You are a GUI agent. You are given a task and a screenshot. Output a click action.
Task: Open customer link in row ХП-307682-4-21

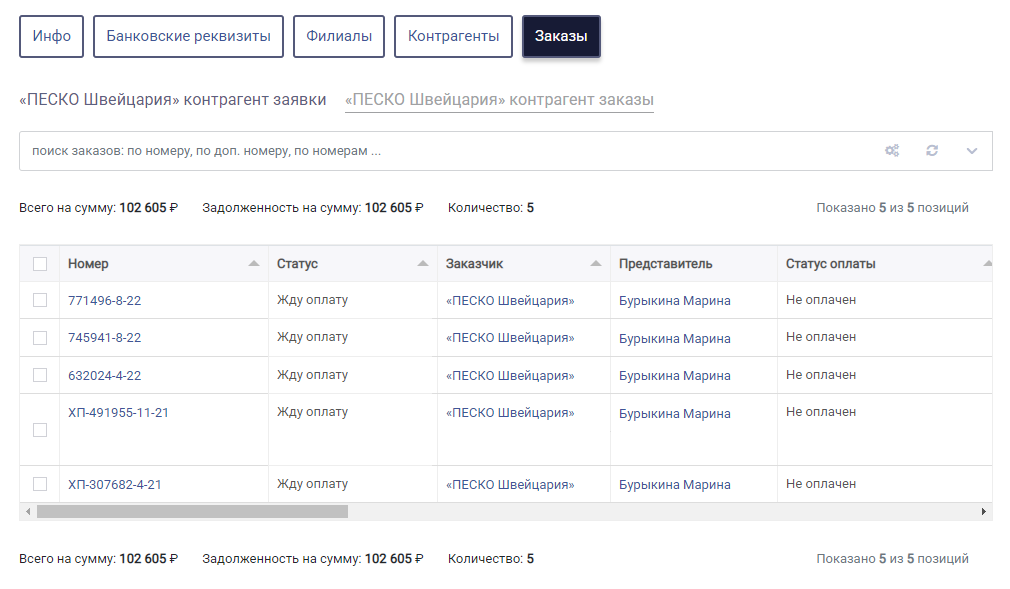(x=510, y=485)
